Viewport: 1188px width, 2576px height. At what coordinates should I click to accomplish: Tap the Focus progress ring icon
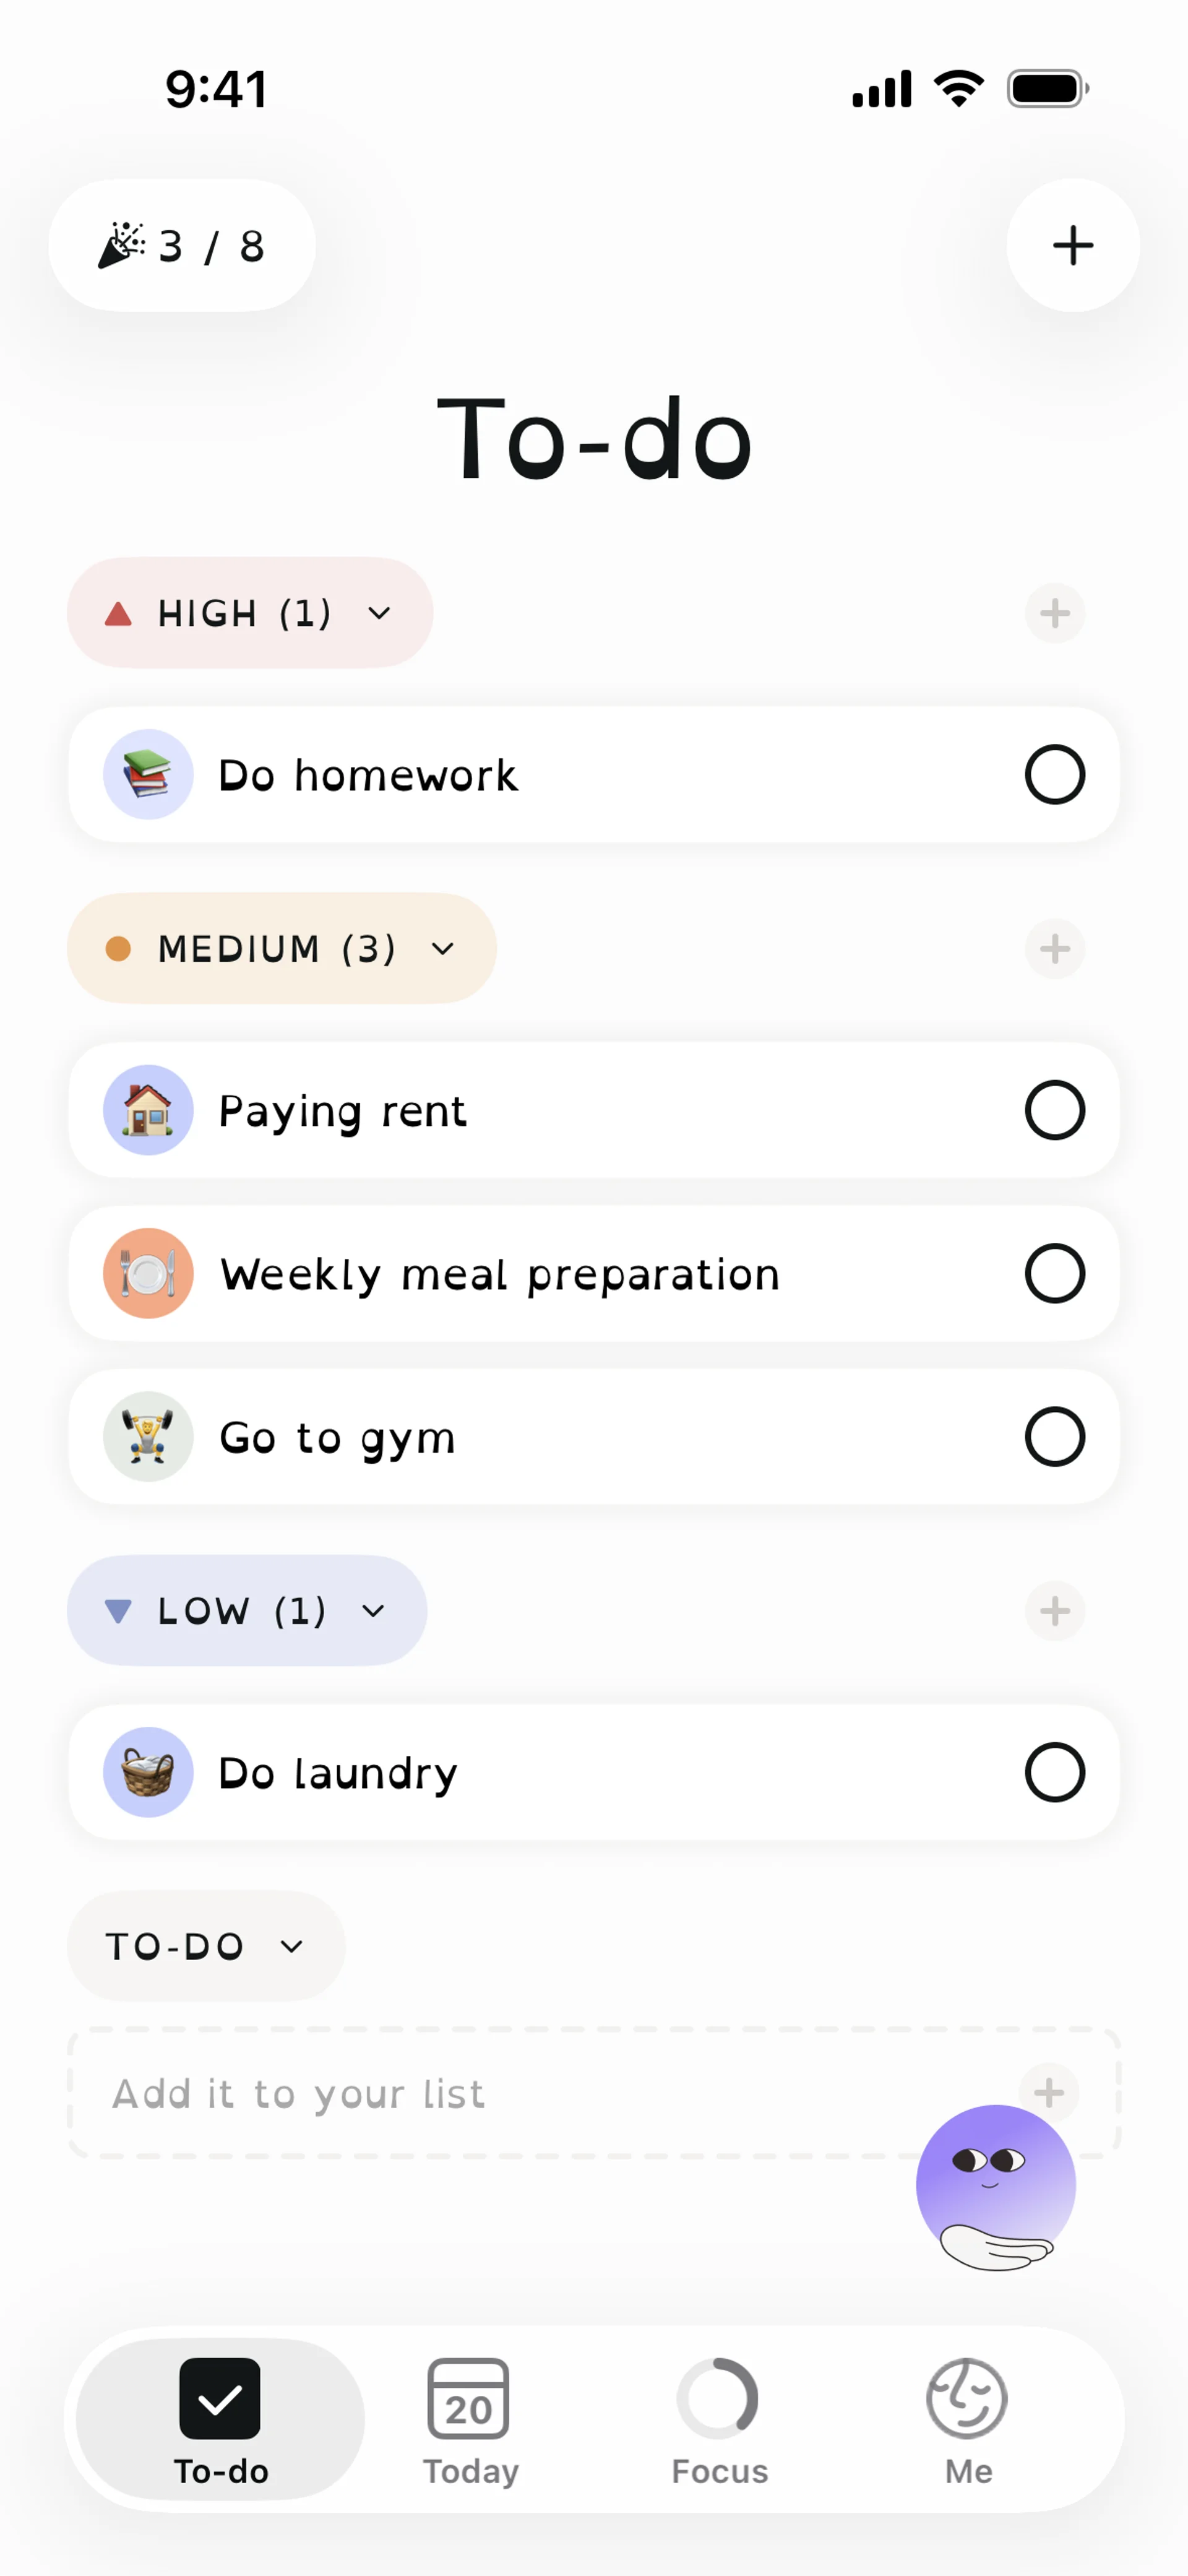click(718, 2398)
